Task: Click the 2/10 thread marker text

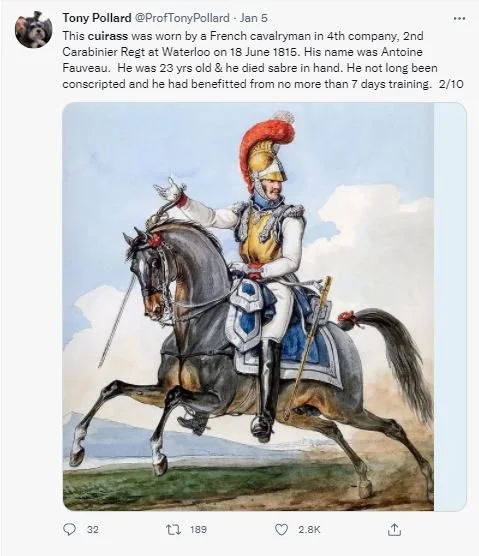Action: [x=451, y=84]
